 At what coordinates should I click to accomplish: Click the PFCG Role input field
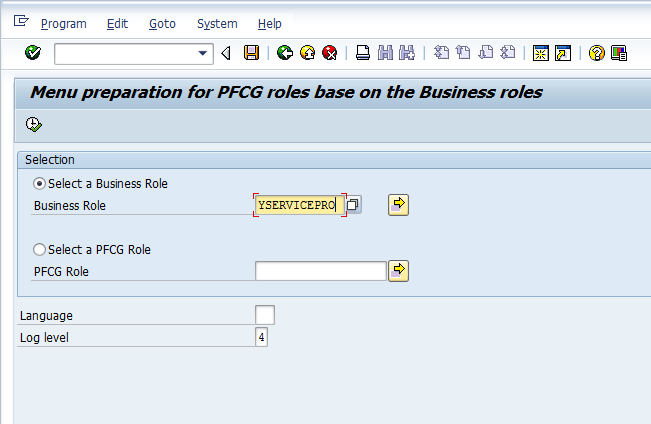coord(321,271)
